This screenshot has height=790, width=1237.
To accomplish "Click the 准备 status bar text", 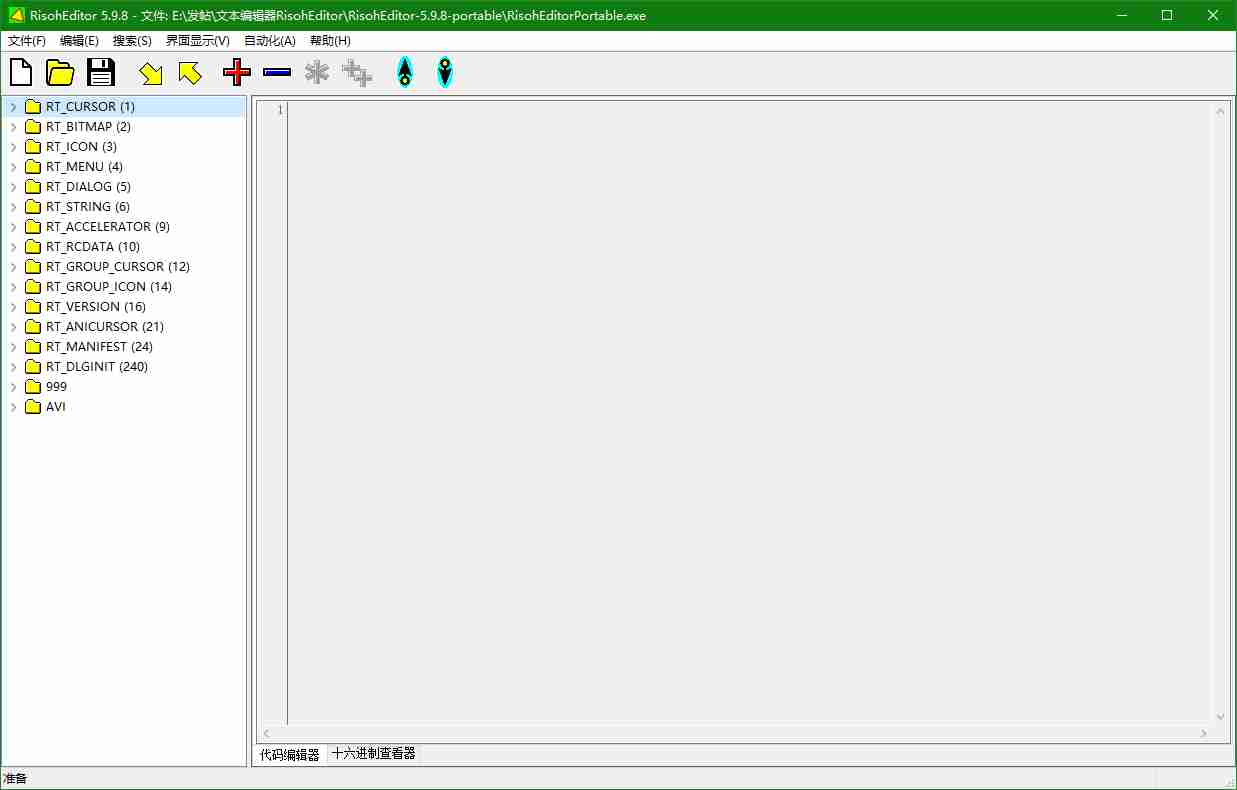I will click(x=15, y=778).
